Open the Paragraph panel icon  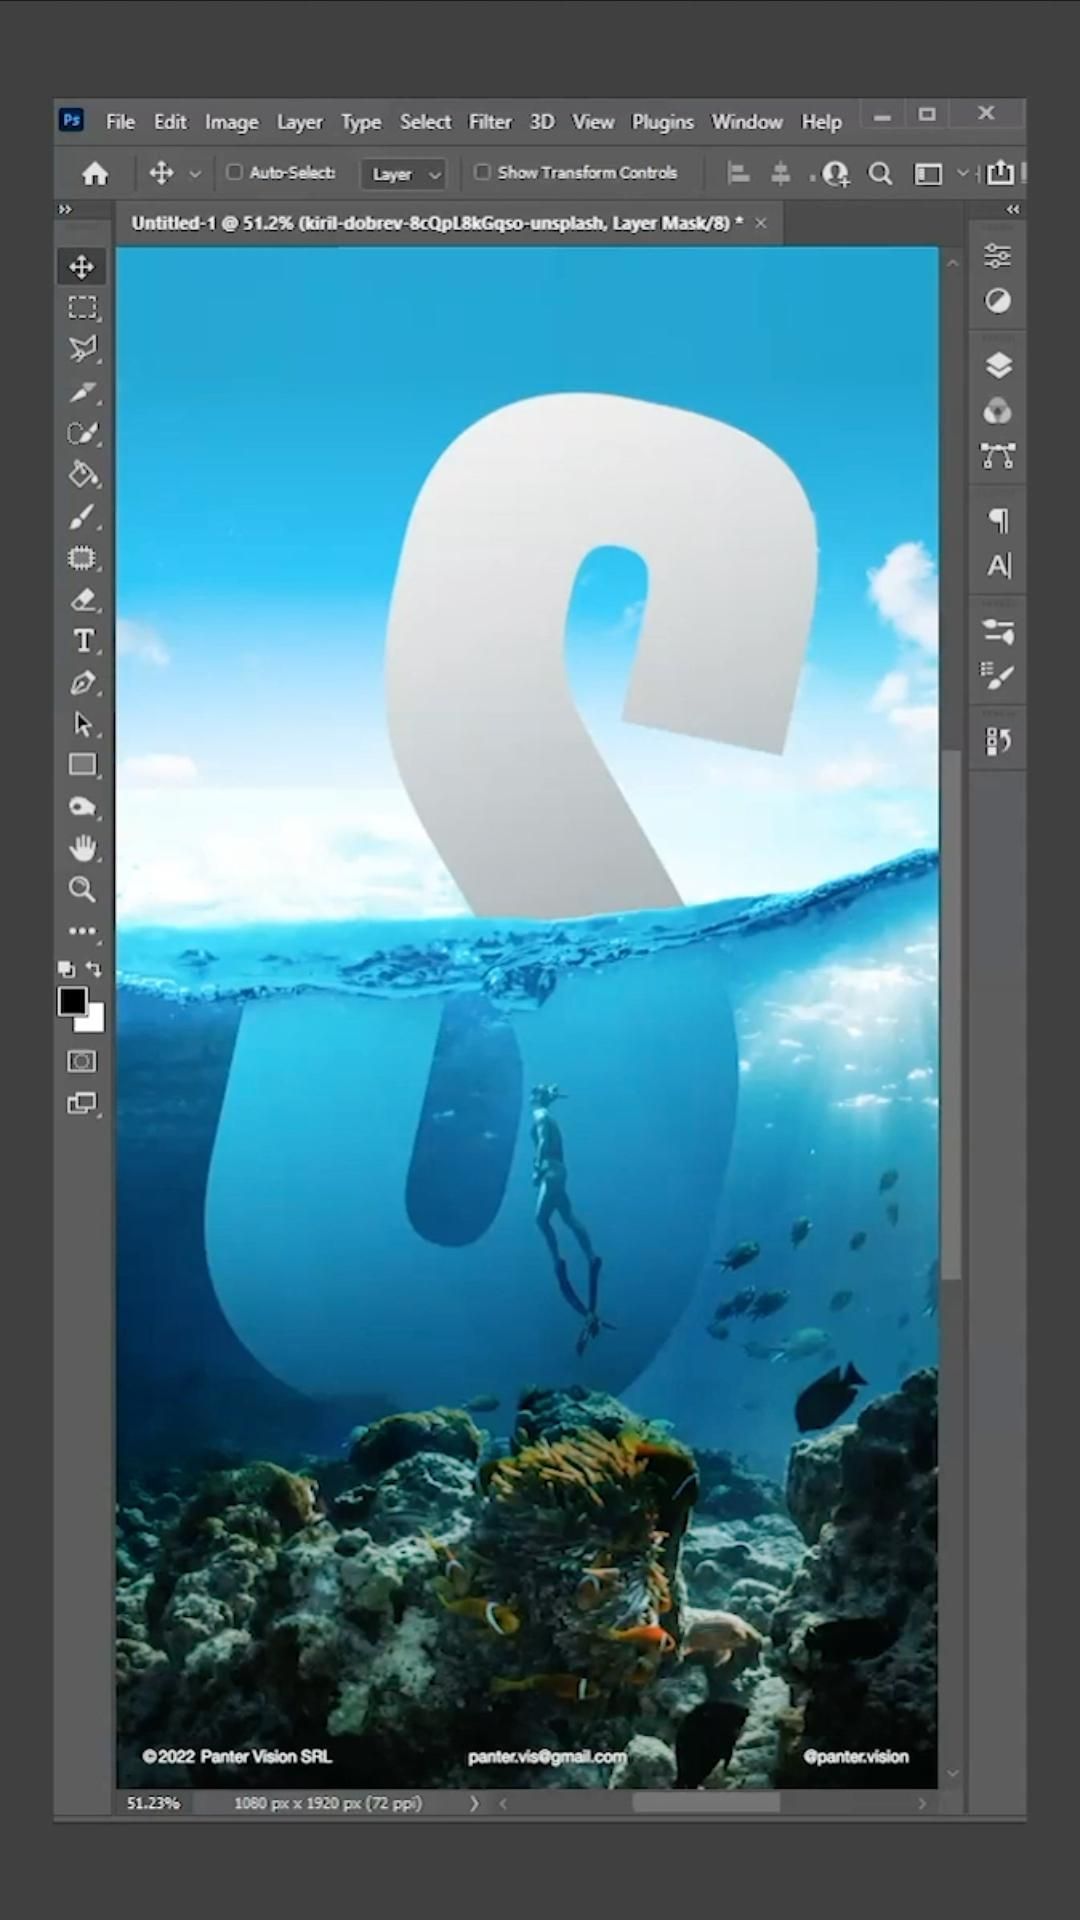998,520
